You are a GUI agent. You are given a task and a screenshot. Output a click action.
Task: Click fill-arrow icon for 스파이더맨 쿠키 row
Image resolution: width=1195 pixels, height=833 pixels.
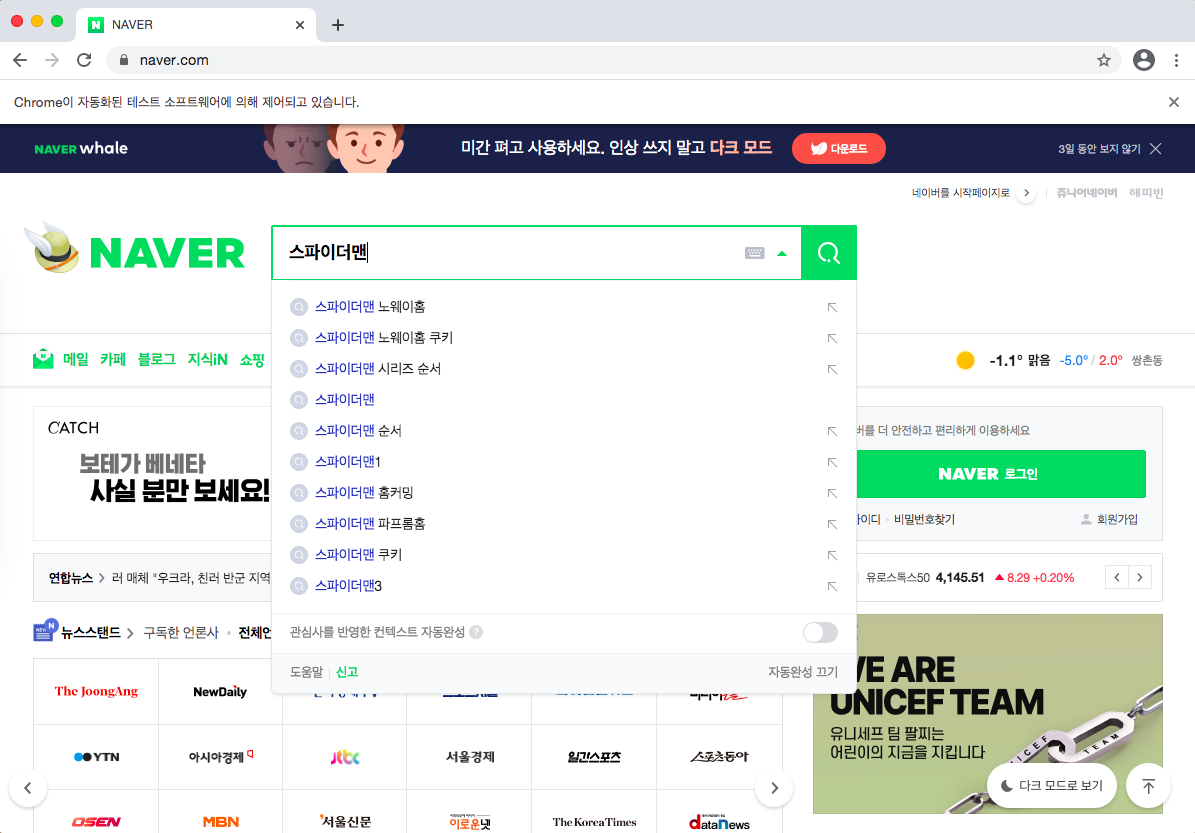pyautogui.click(x=832, y=555)
